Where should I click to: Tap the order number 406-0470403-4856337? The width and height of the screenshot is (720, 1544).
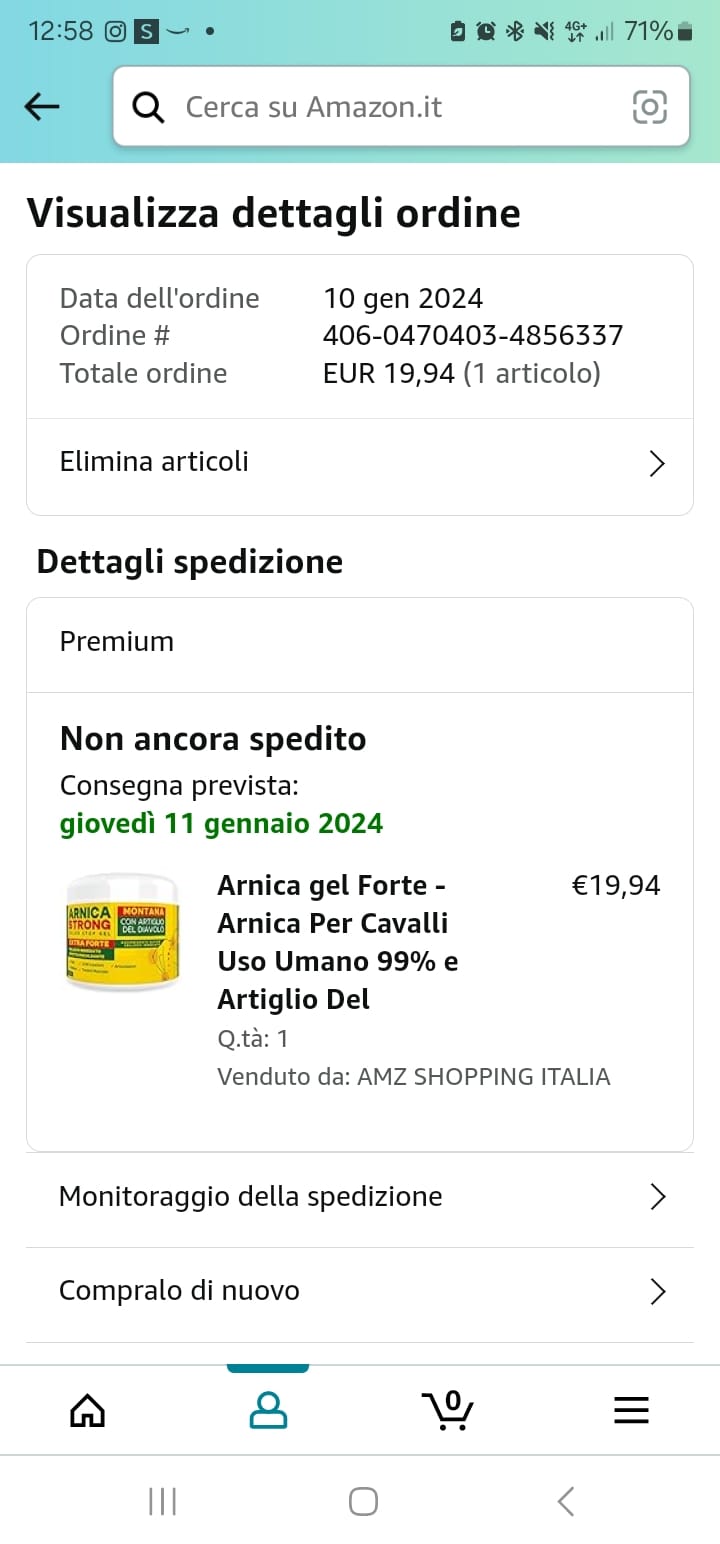click(x=473, y=335)
